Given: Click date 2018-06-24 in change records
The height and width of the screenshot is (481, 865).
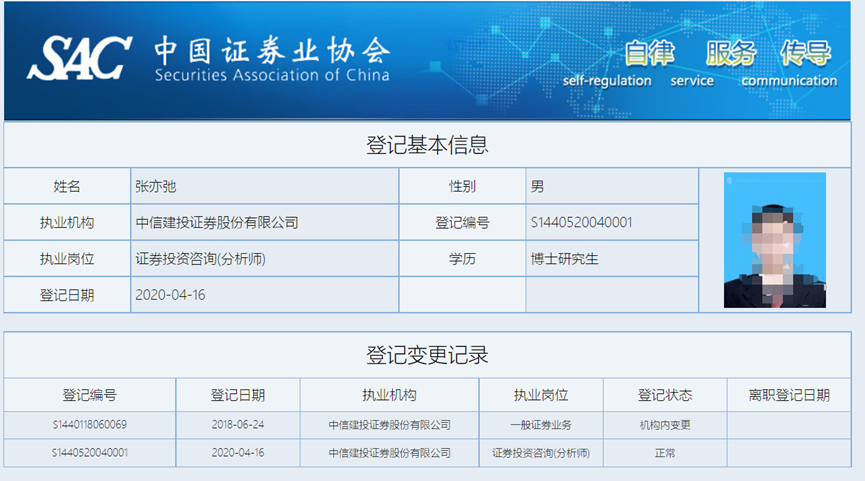Looking at the screenshot, I should [238, 425].
